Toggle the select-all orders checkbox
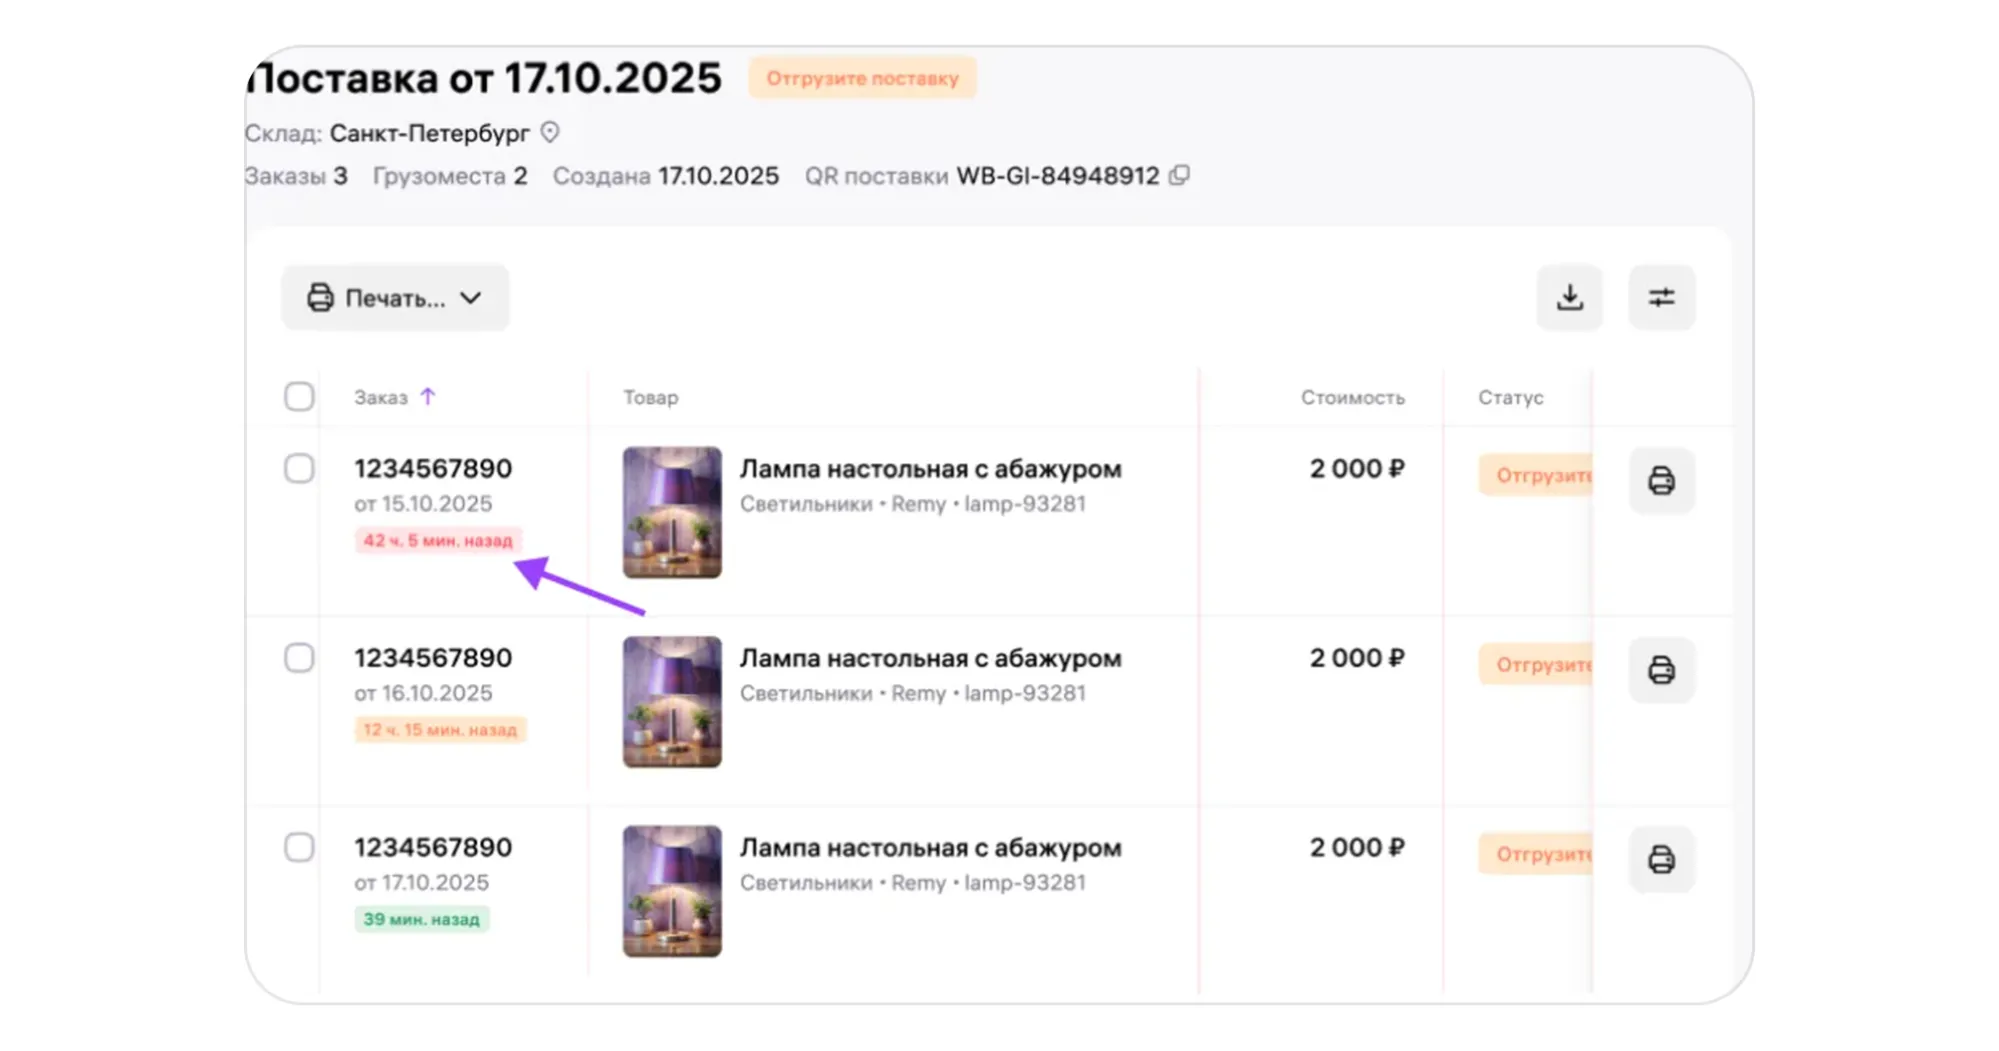Viewport: 1999px width, 1051px height. (x=299, y=397)
